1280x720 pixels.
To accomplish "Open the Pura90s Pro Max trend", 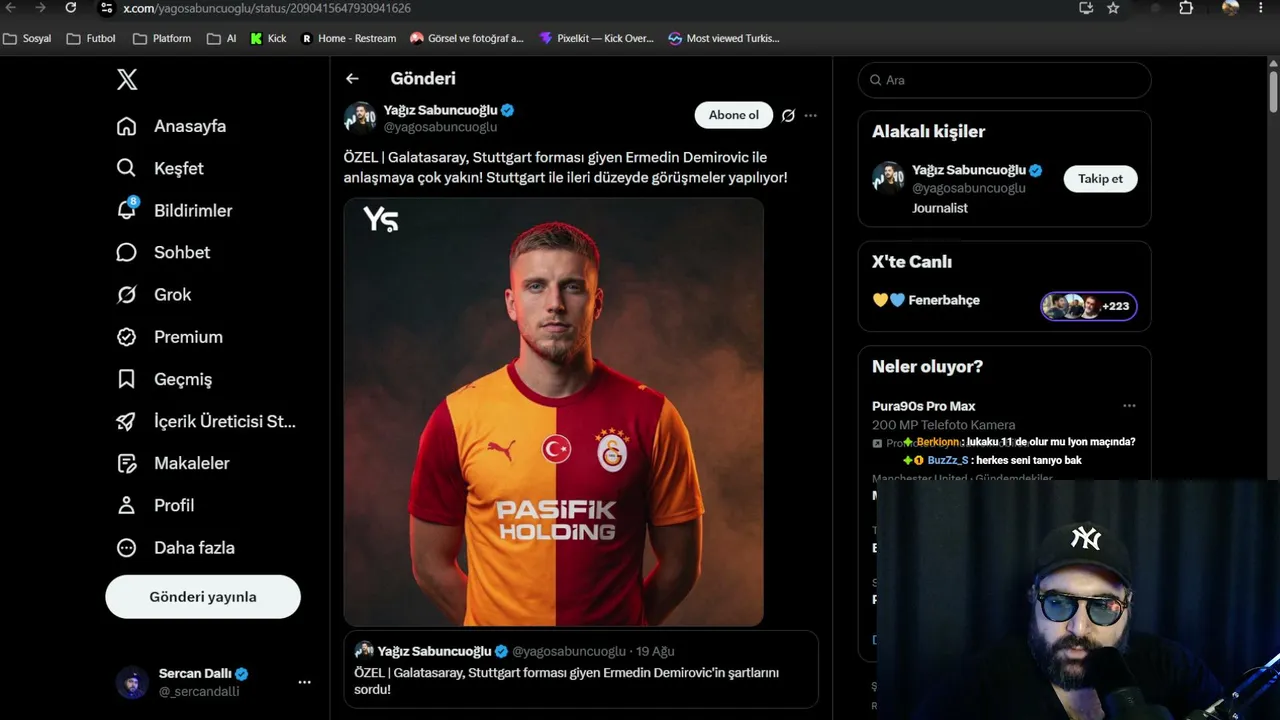I will click(924, 406).
